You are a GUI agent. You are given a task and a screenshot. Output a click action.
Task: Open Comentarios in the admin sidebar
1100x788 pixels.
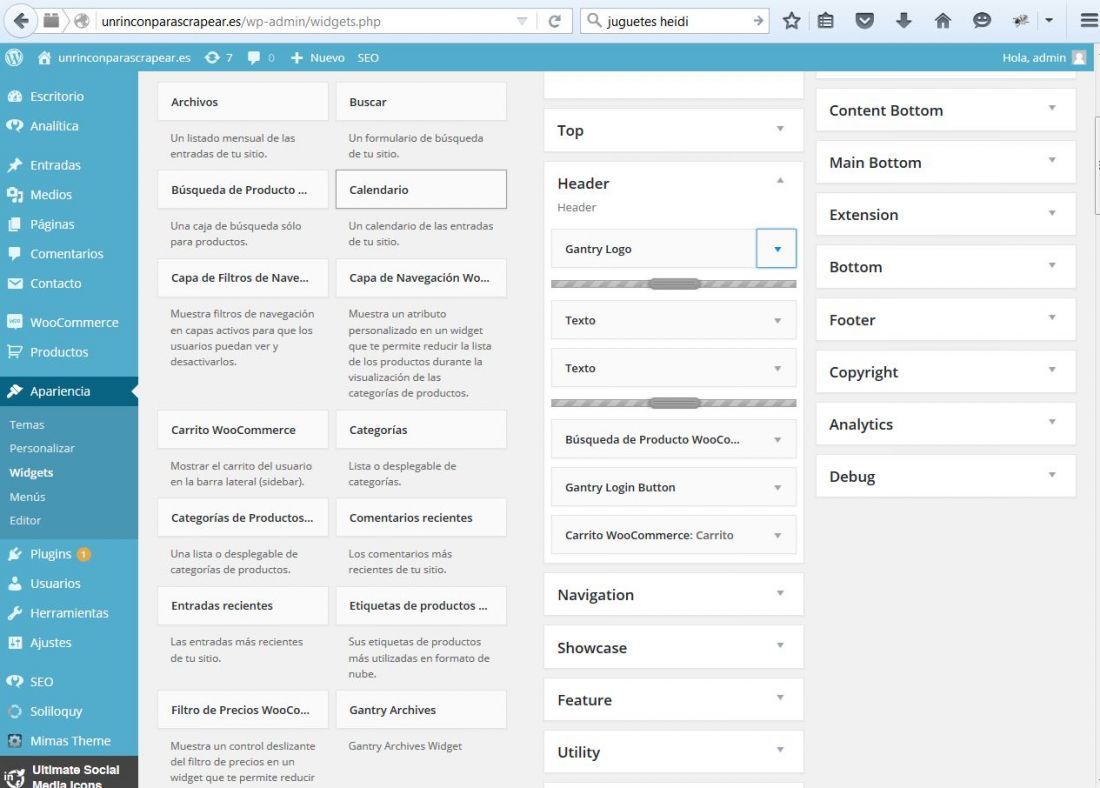[x=69, y=254]
